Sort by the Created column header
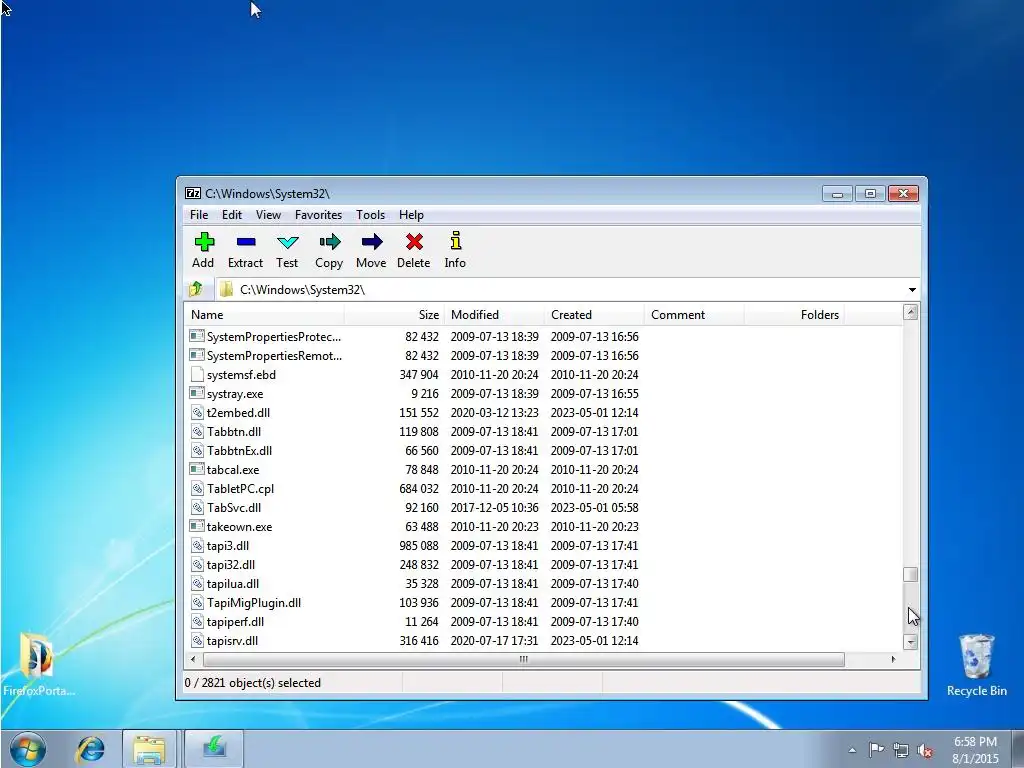The width and height of the screenshot is (1024, 768). click(x=594, y=315)
